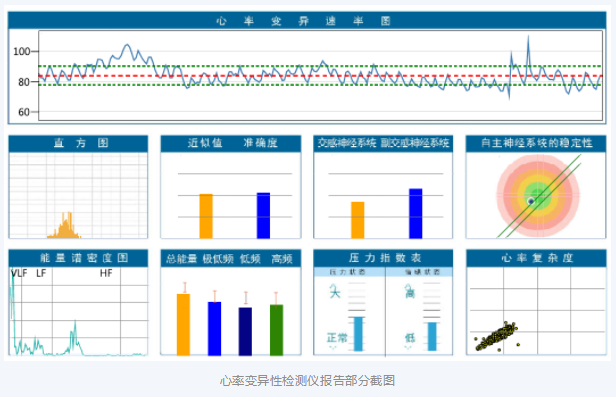Click the orange 交感神经系统 bar
616x397 pixels.
click(358, 220)
